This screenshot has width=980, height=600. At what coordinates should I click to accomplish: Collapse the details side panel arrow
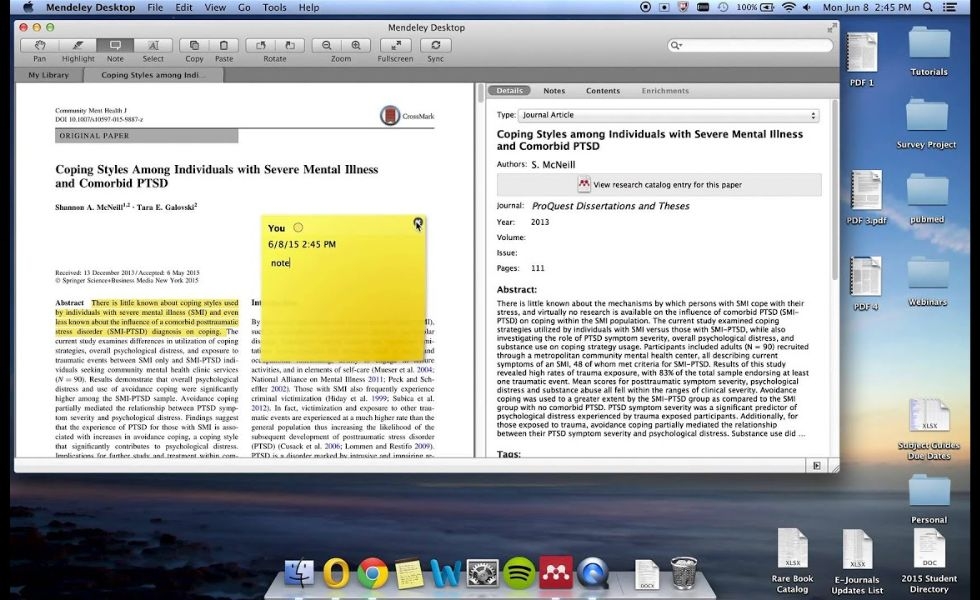coord(816,466)
